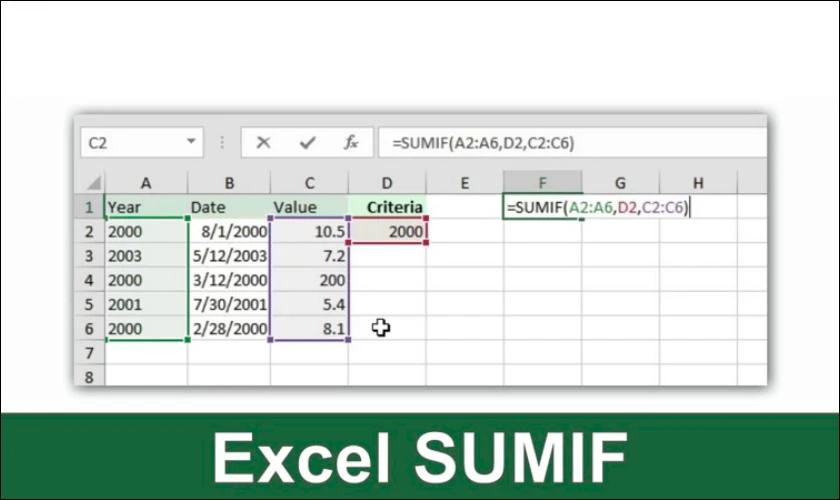
Task: Click cell A6 with year 2000
Action: pos(146,329)
